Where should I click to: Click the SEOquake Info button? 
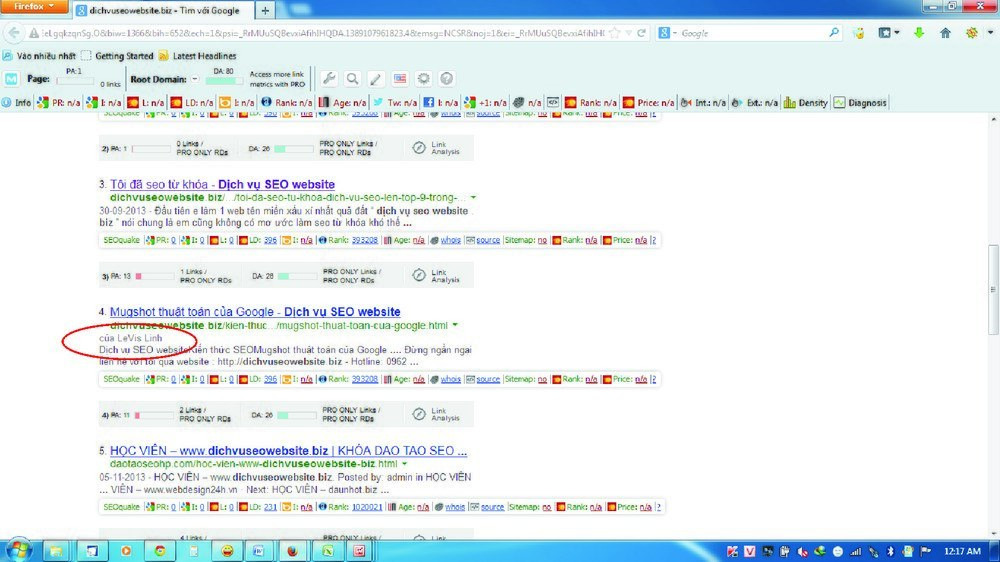pos(17,103)
